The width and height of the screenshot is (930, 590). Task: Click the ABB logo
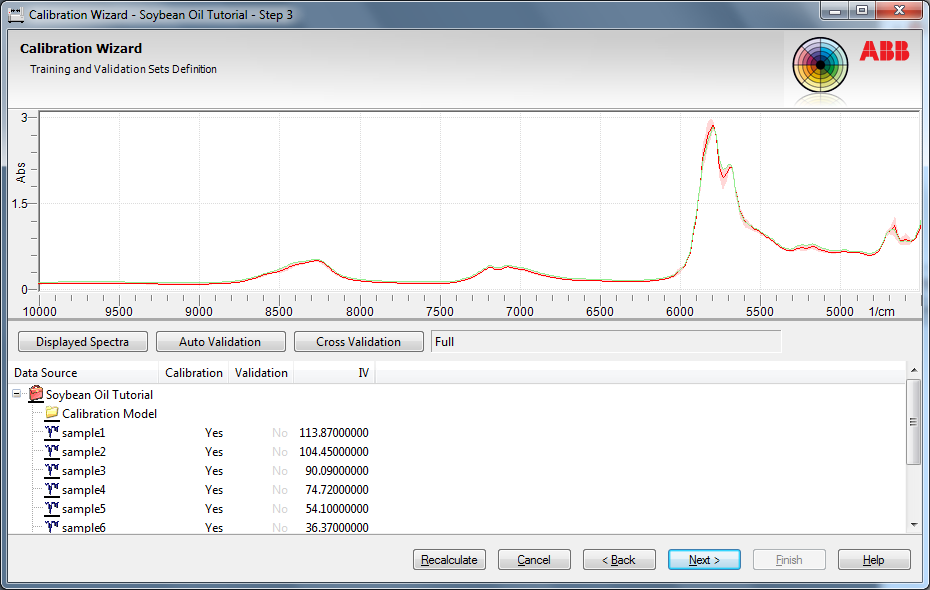[884, 52]
